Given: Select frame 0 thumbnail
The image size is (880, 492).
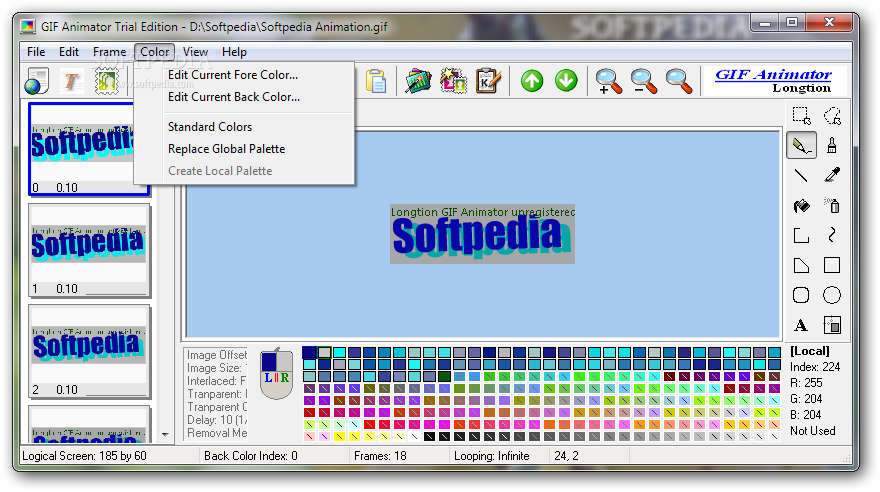Looking at the screenshot, I should (89, 149).
